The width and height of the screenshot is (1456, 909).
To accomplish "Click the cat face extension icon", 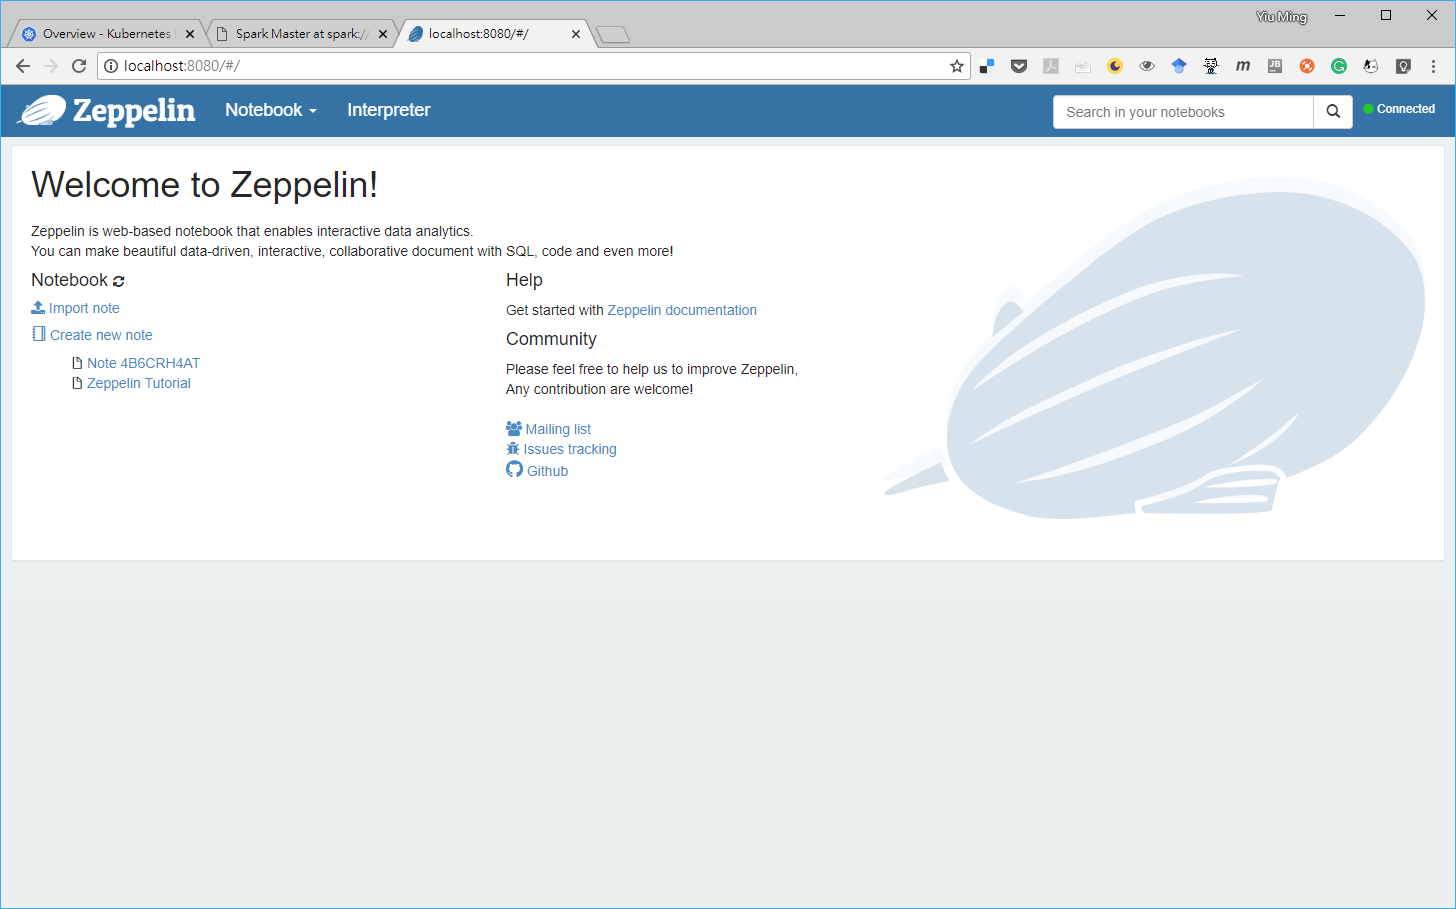I will [x=1371, y=66].
